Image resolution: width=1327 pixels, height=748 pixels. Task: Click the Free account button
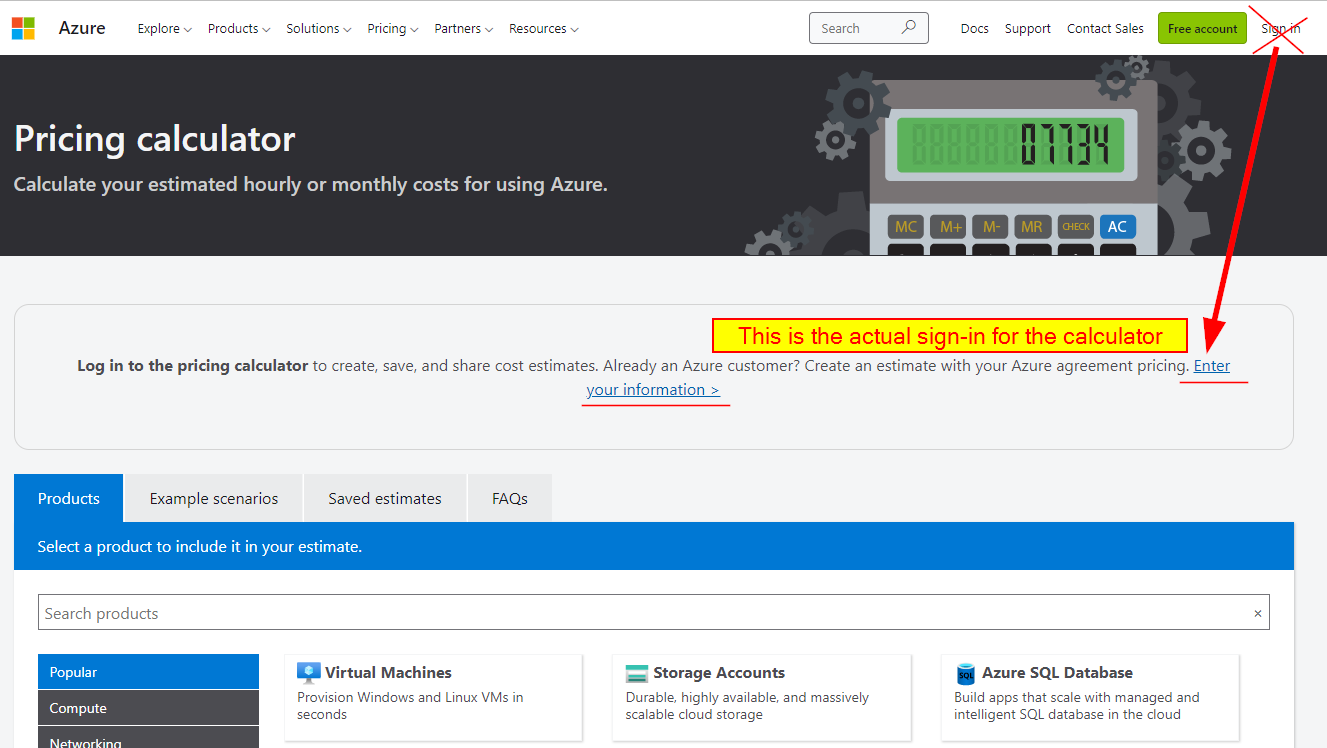click(x=1203, y=28)
